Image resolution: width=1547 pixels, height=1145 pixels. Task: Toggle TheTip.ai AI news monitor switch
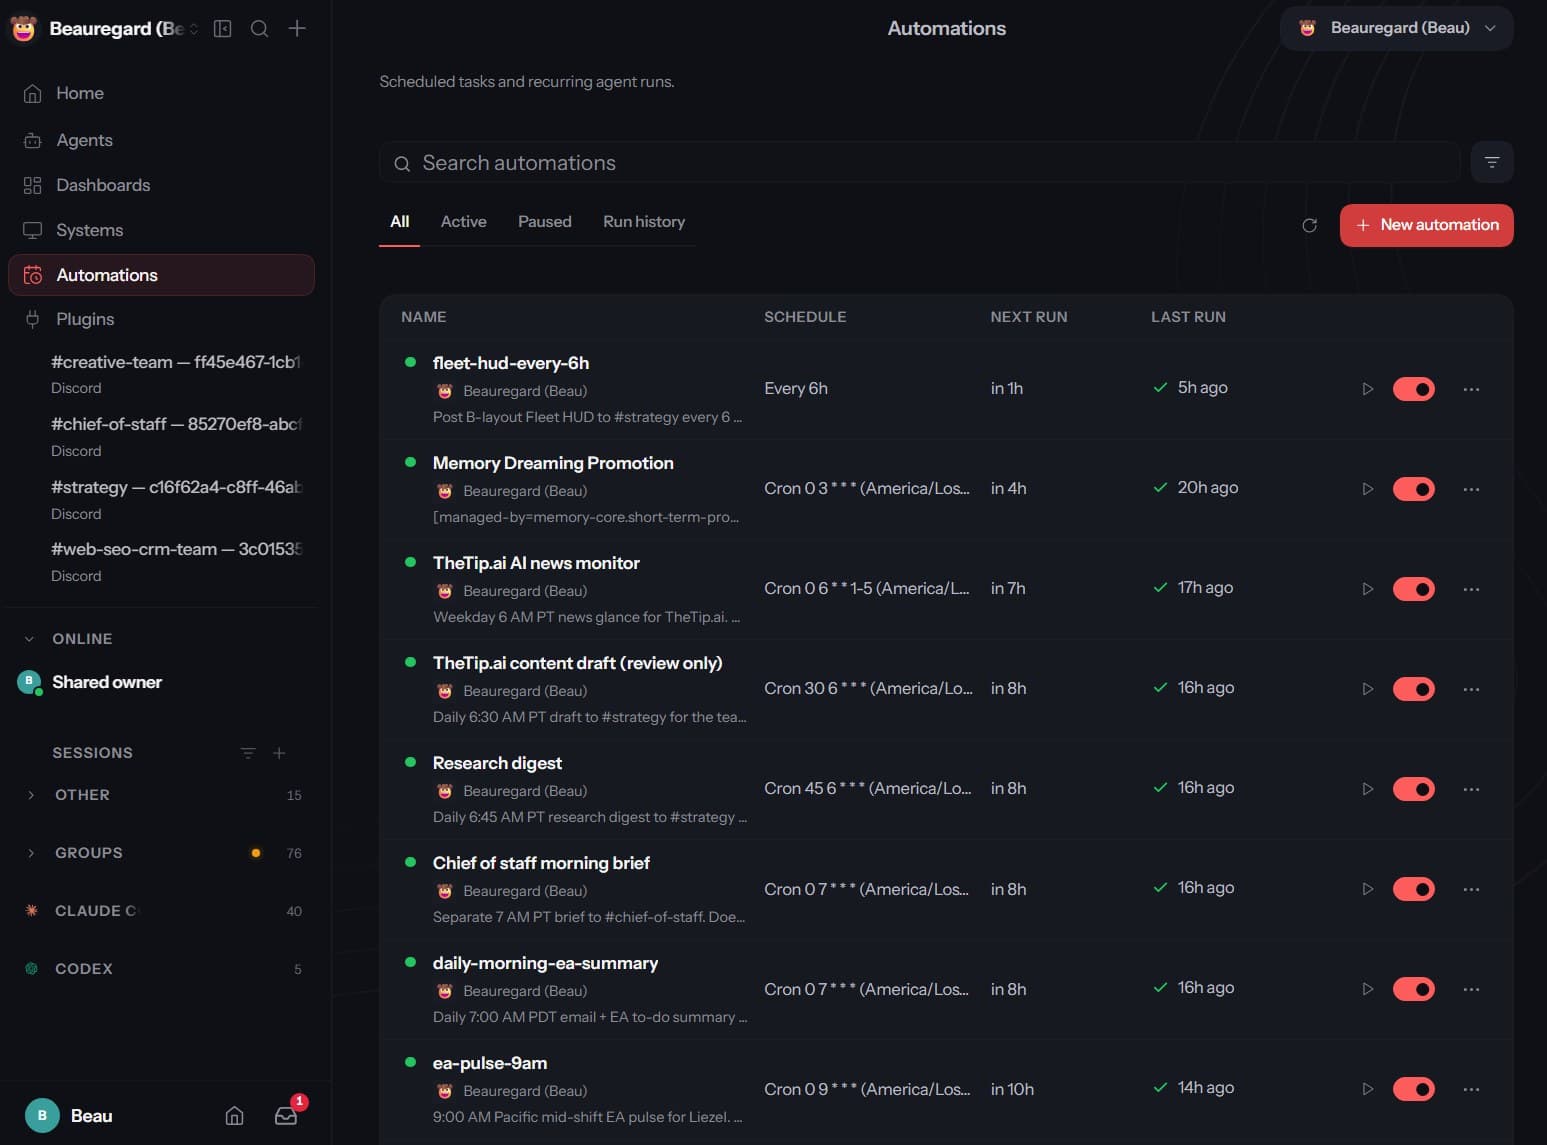[1413, 589]
